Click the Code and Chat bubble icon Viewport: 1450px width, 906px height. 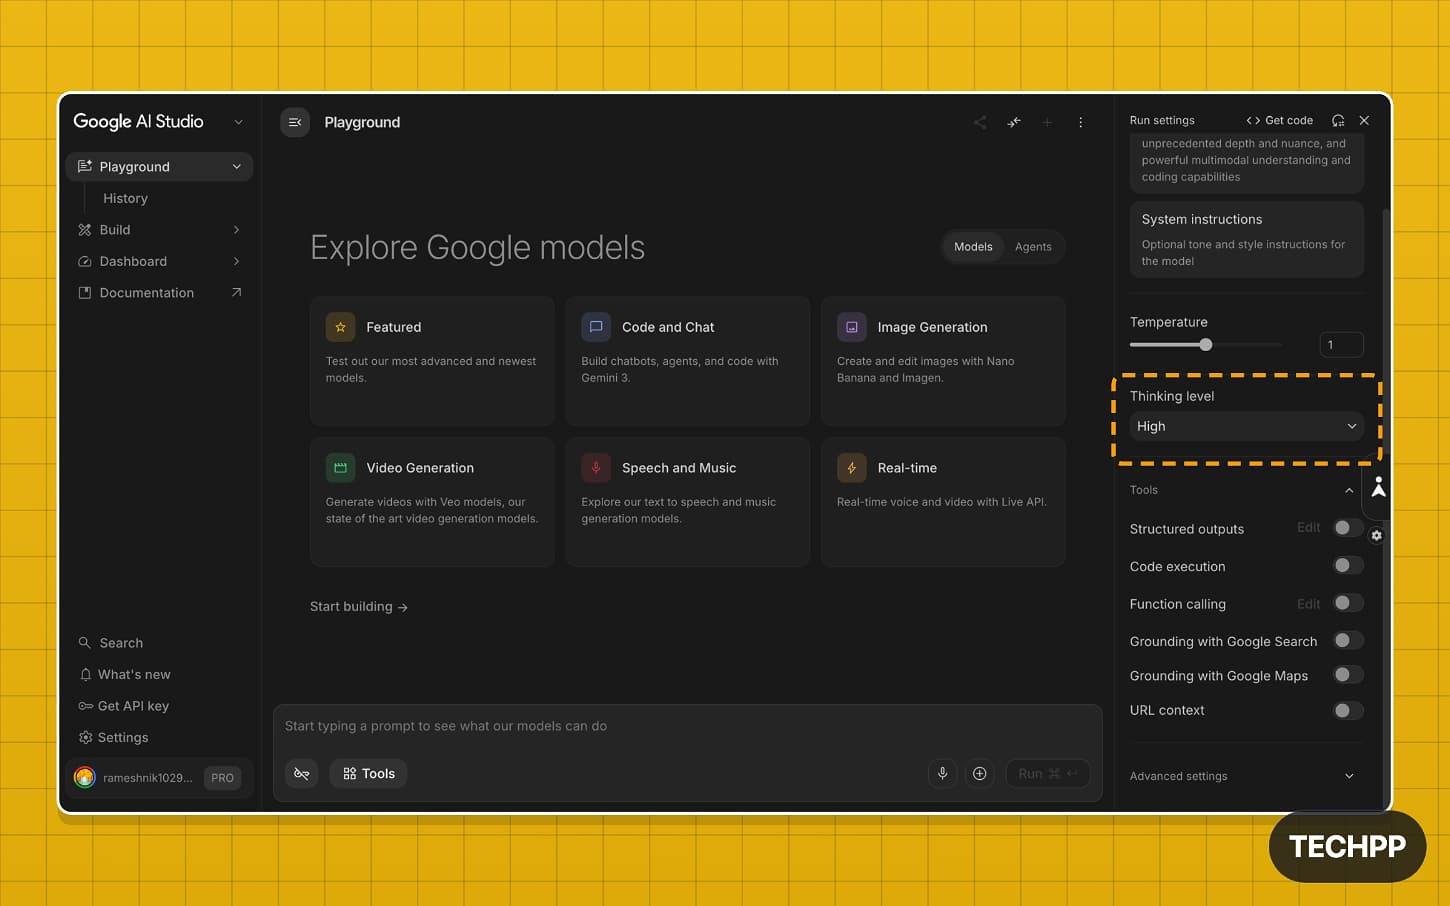(596, 327)
